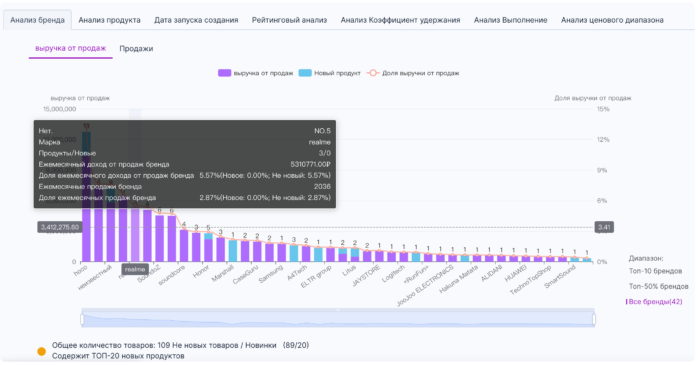The image size is (698, 365).
Task: Toggle the purple выручка от продаж legend series
Action: pos(256,73)
